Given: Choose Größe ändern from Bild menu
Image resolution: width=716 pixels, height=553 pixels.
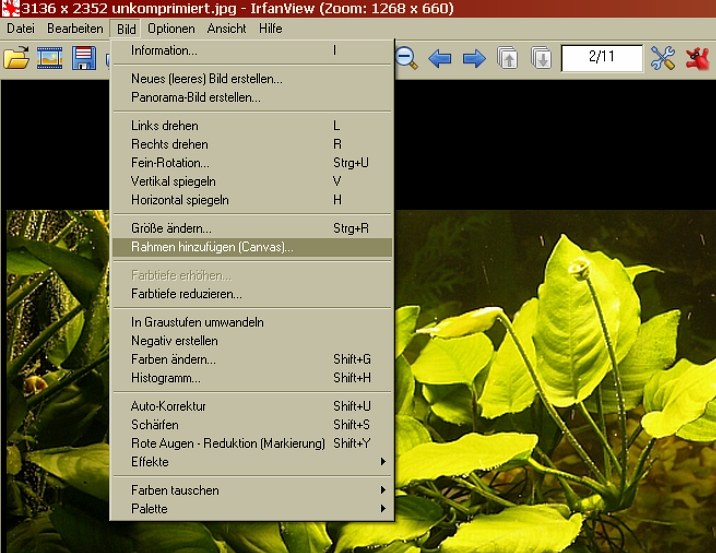Looking at the screenshot, I should click(x=171, y=228).
